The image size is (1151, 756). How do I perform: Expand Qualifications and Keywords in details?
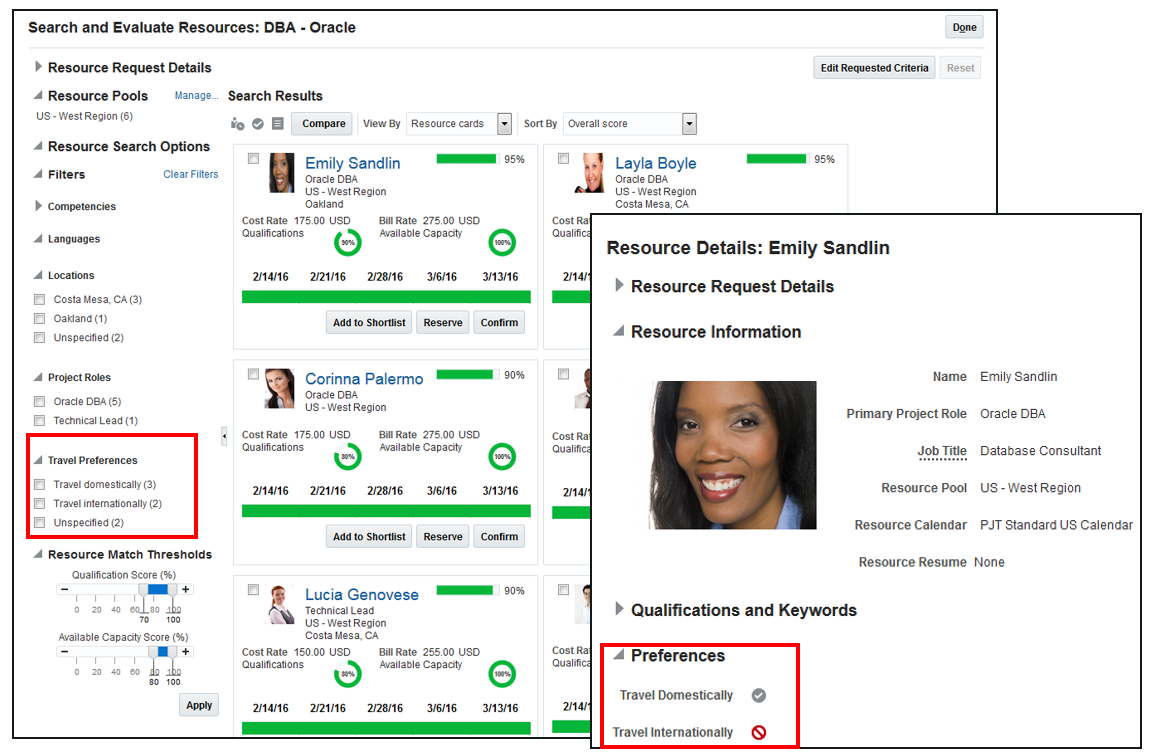619,609
